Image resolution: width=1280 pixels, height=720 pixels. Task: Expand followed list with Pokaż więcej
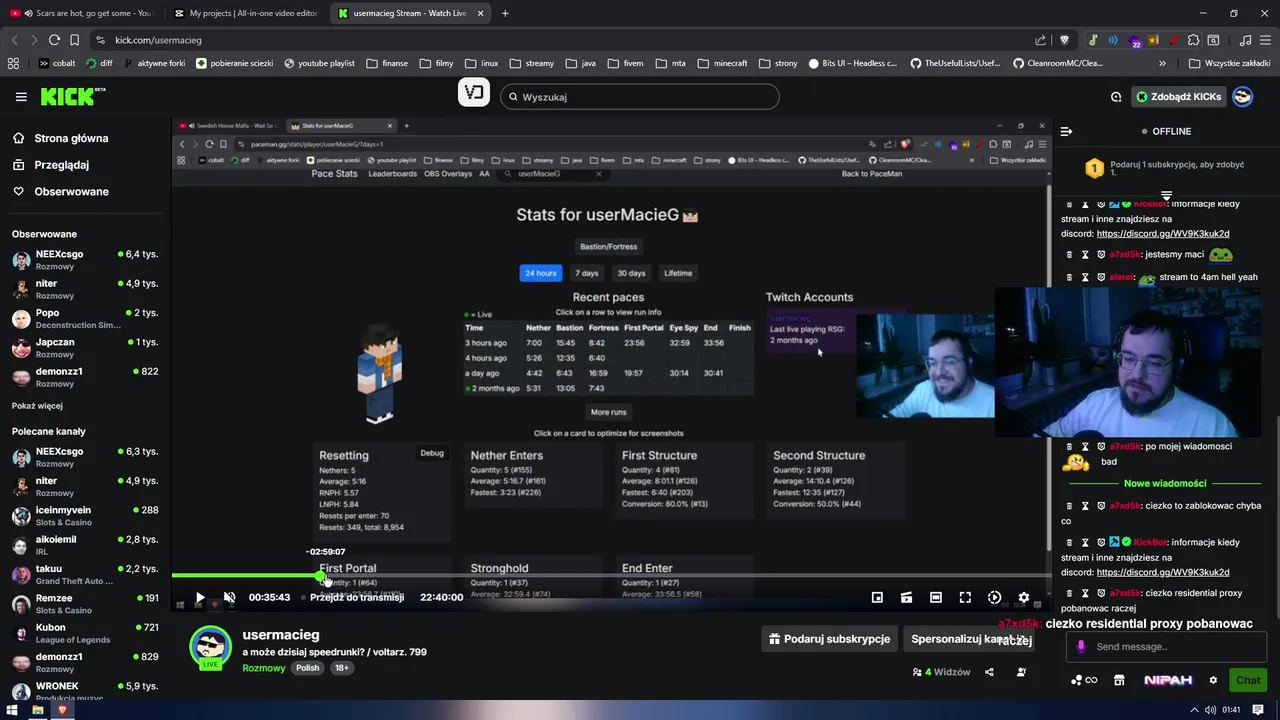37,406
